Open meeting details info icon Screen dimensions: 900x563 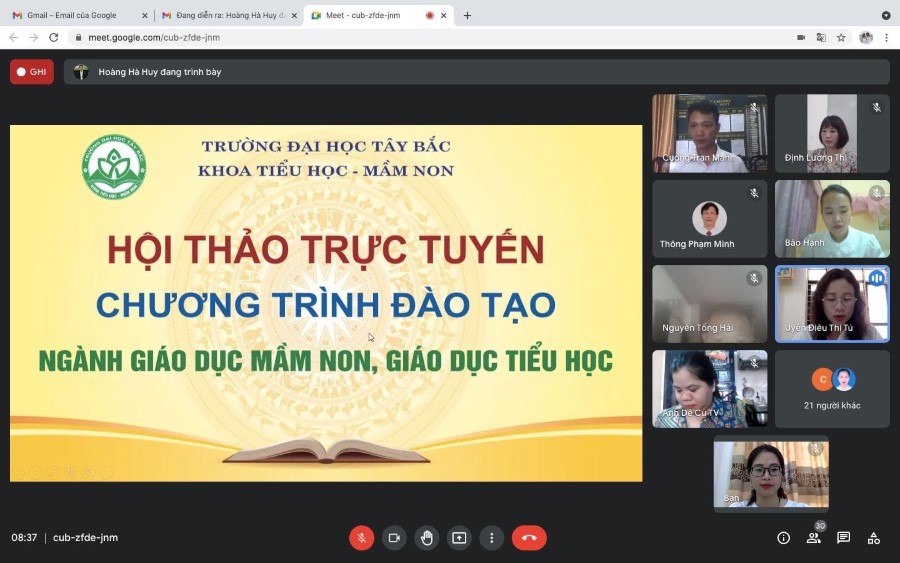point(783,538)
